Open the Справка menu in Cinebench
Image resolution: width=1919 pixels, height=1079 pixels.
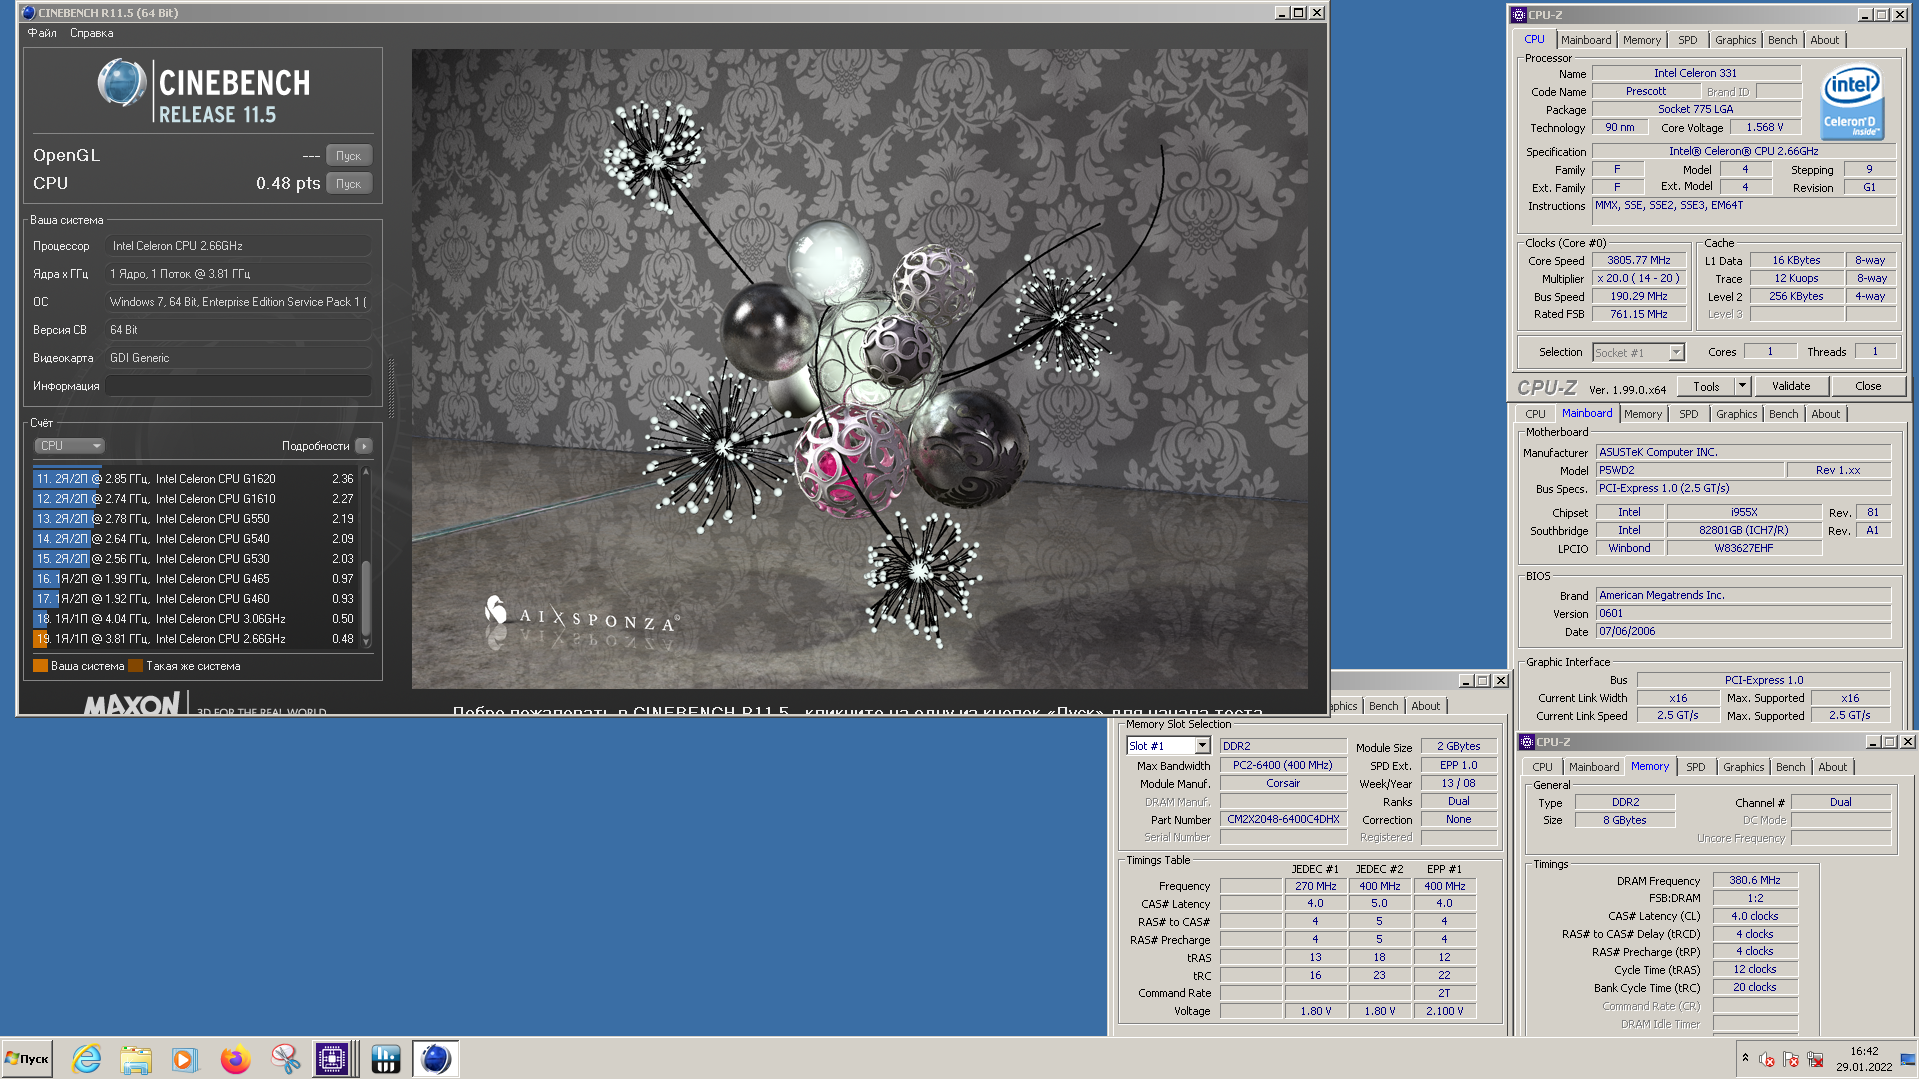(x=91, y=33)
